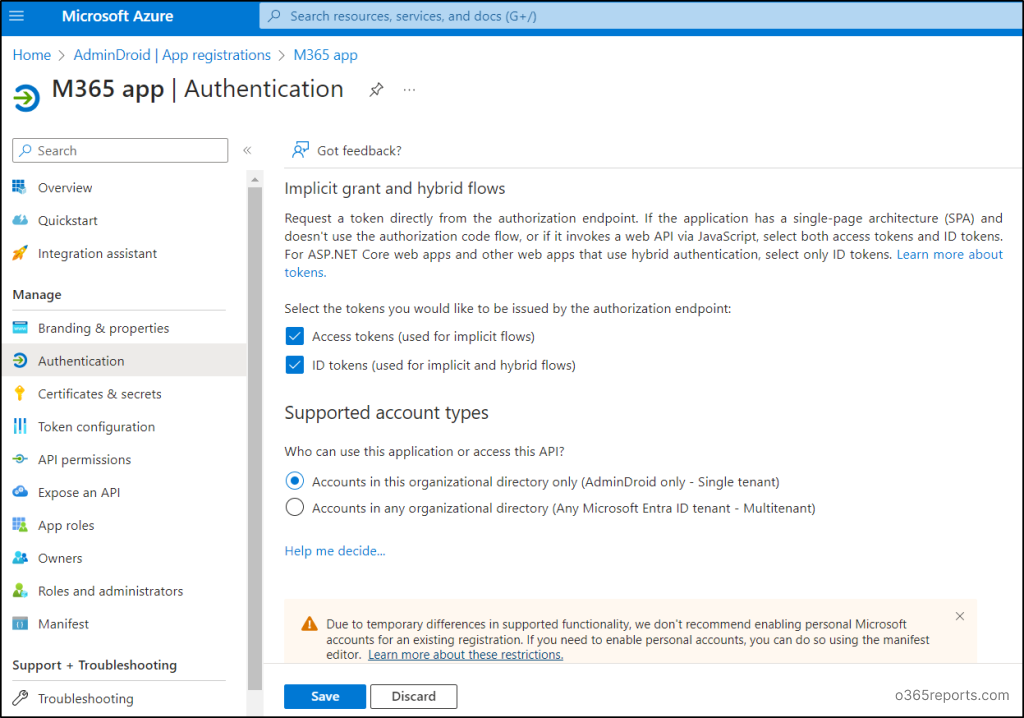Click the Microsoft Azure title in header
1024x718 pixels.
[x=118, y=16]
